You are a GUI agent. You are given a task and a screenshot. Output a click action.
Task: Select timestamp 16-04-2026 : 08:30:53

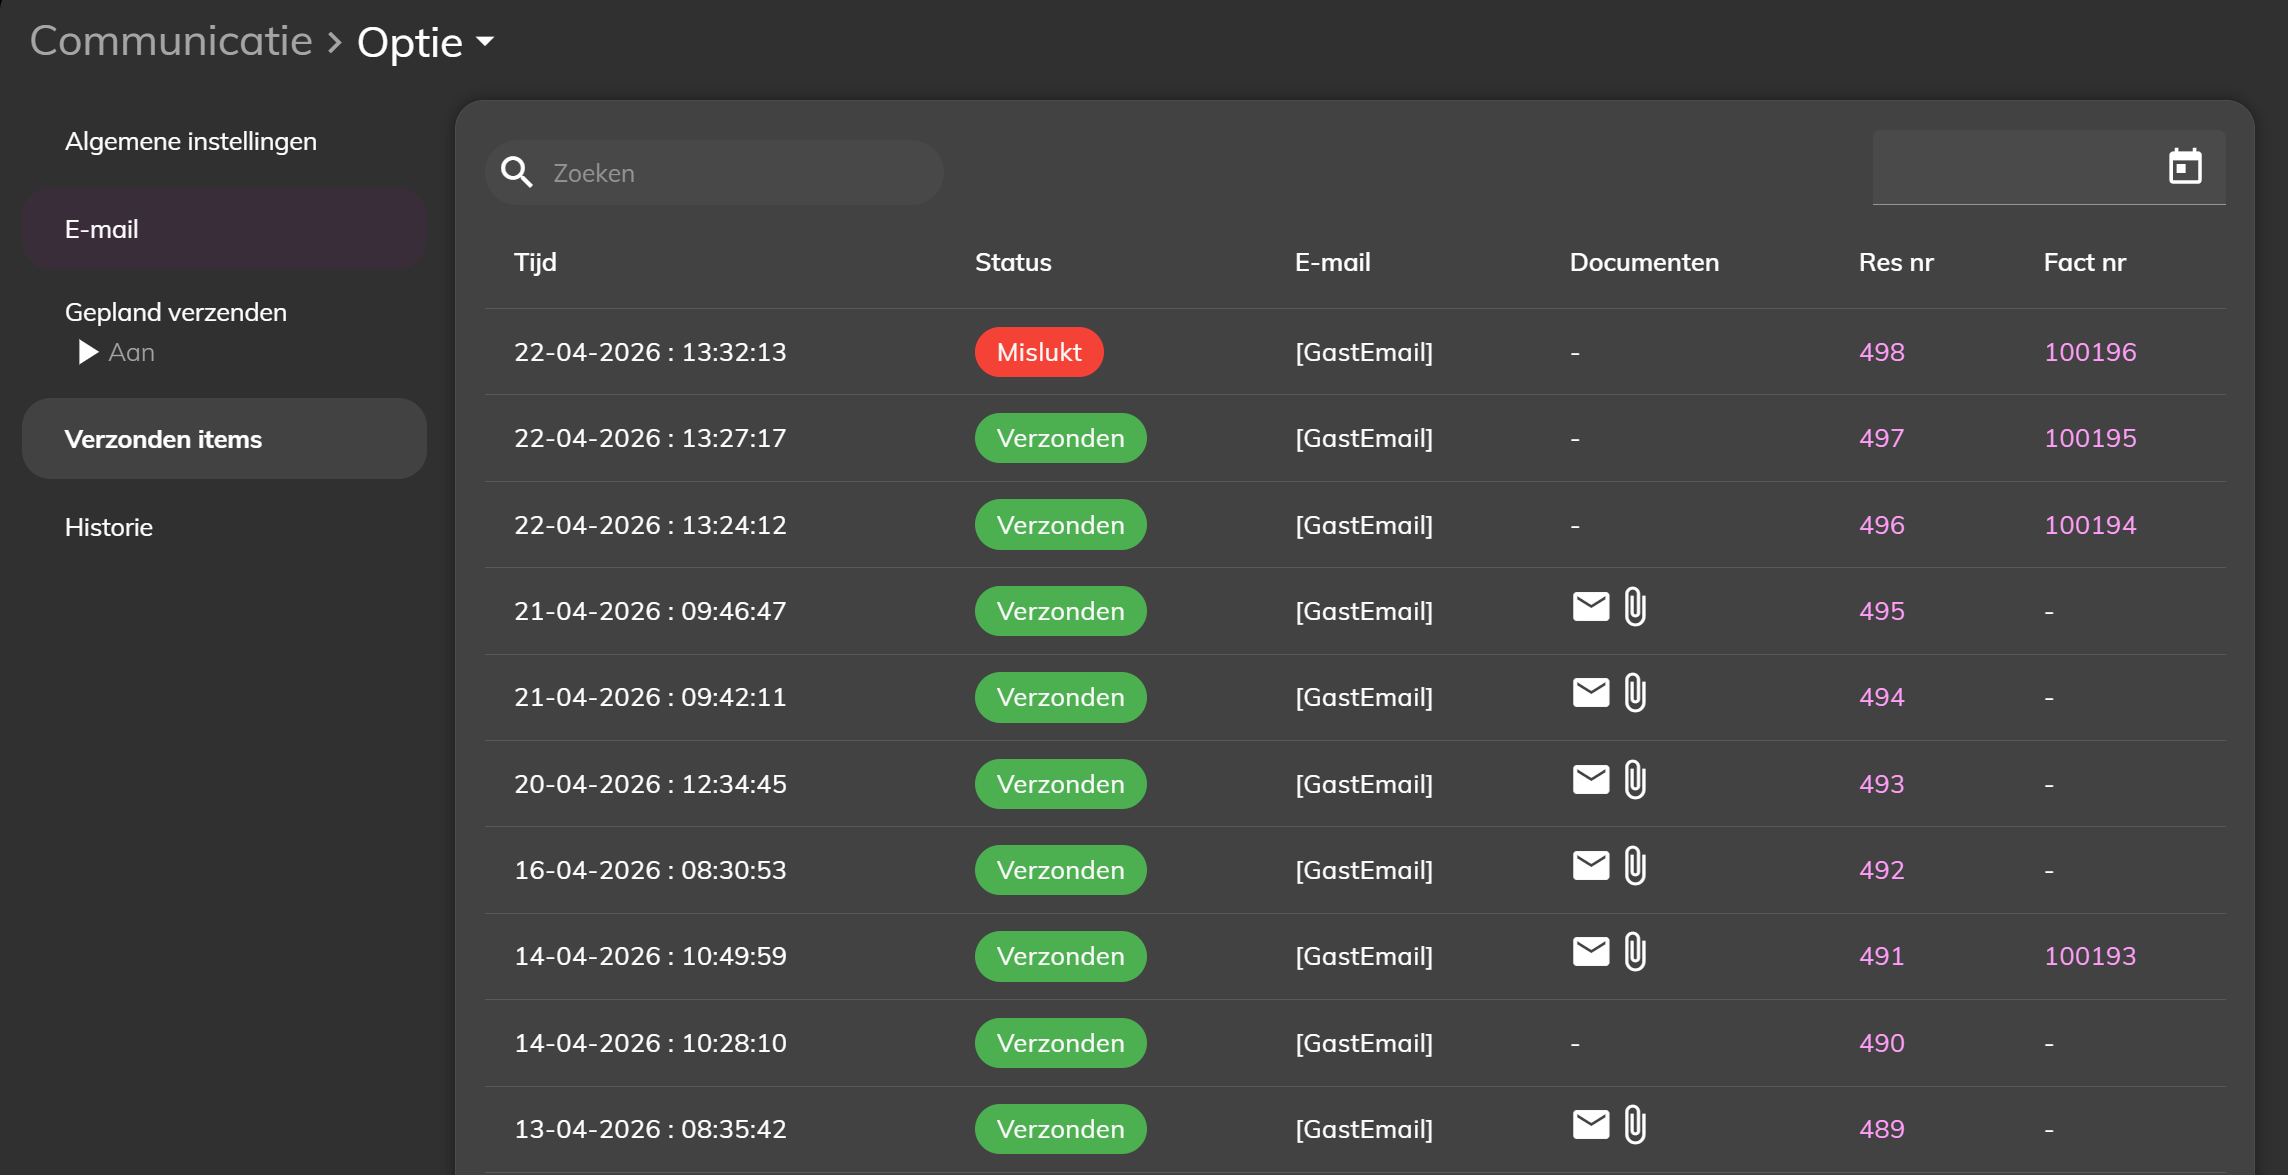coord(650,870)
